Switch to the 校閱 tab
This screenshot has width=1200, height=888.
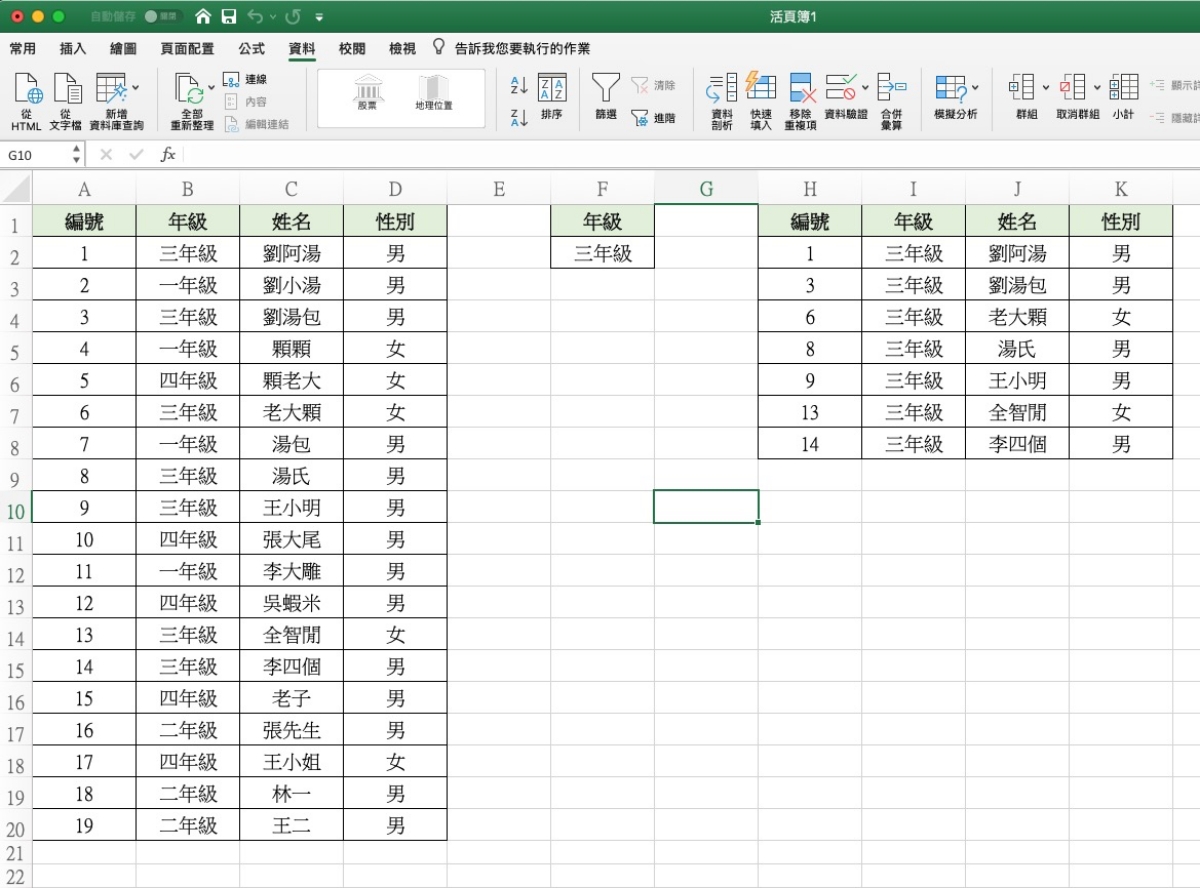pyautogui.click(x=352, y=48)
